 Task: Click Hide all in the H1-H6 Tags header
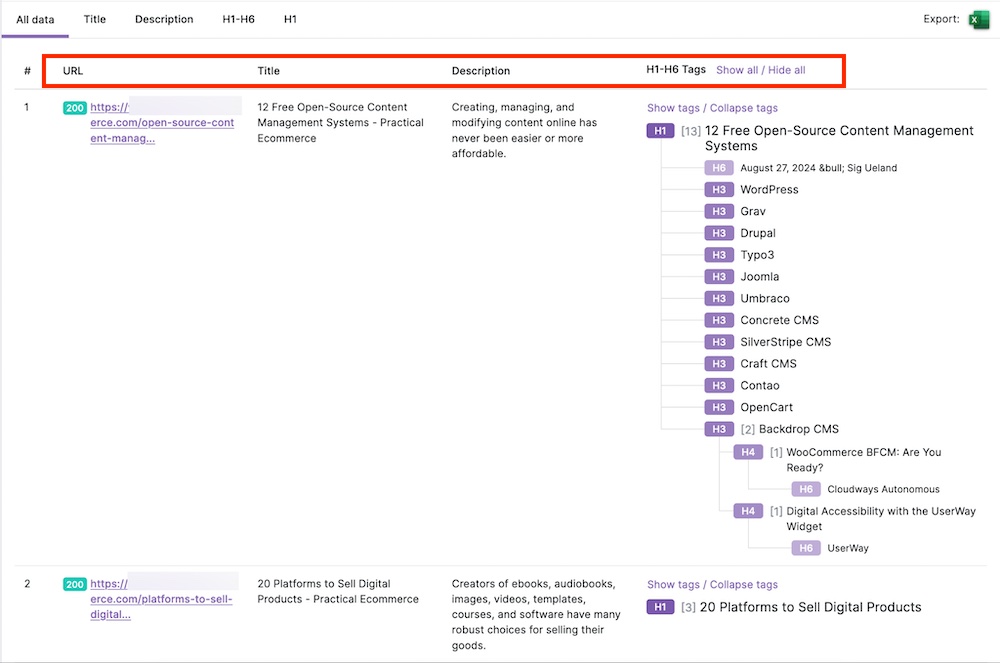(787, 70)
